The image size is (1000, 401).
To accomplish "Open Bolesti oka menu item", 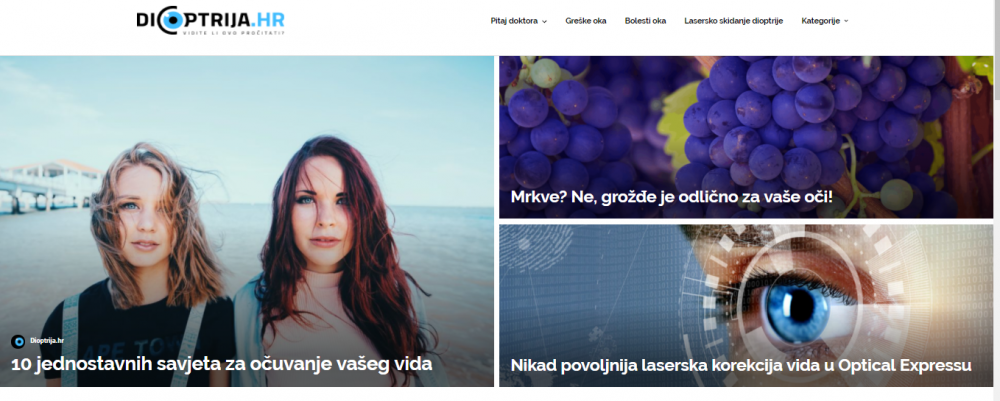I will (645, 21).
